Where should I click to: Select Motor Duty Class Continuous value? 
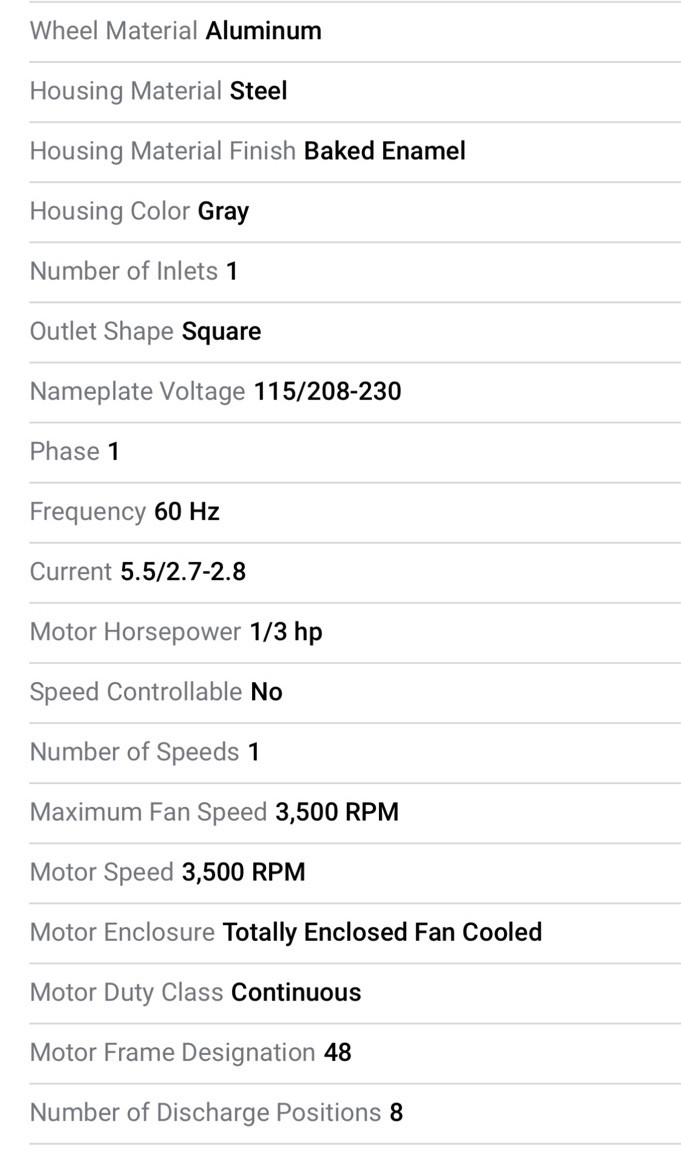(x=296, y=993)
